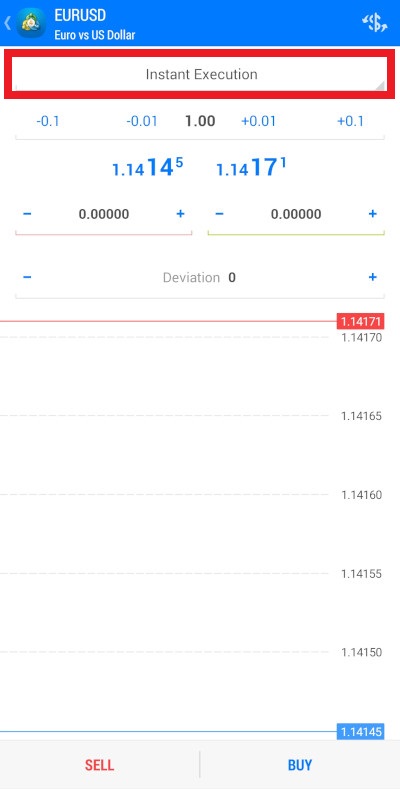400x789 pixels.
Task: Raise Deviation with plus icon
Action: 372,277
